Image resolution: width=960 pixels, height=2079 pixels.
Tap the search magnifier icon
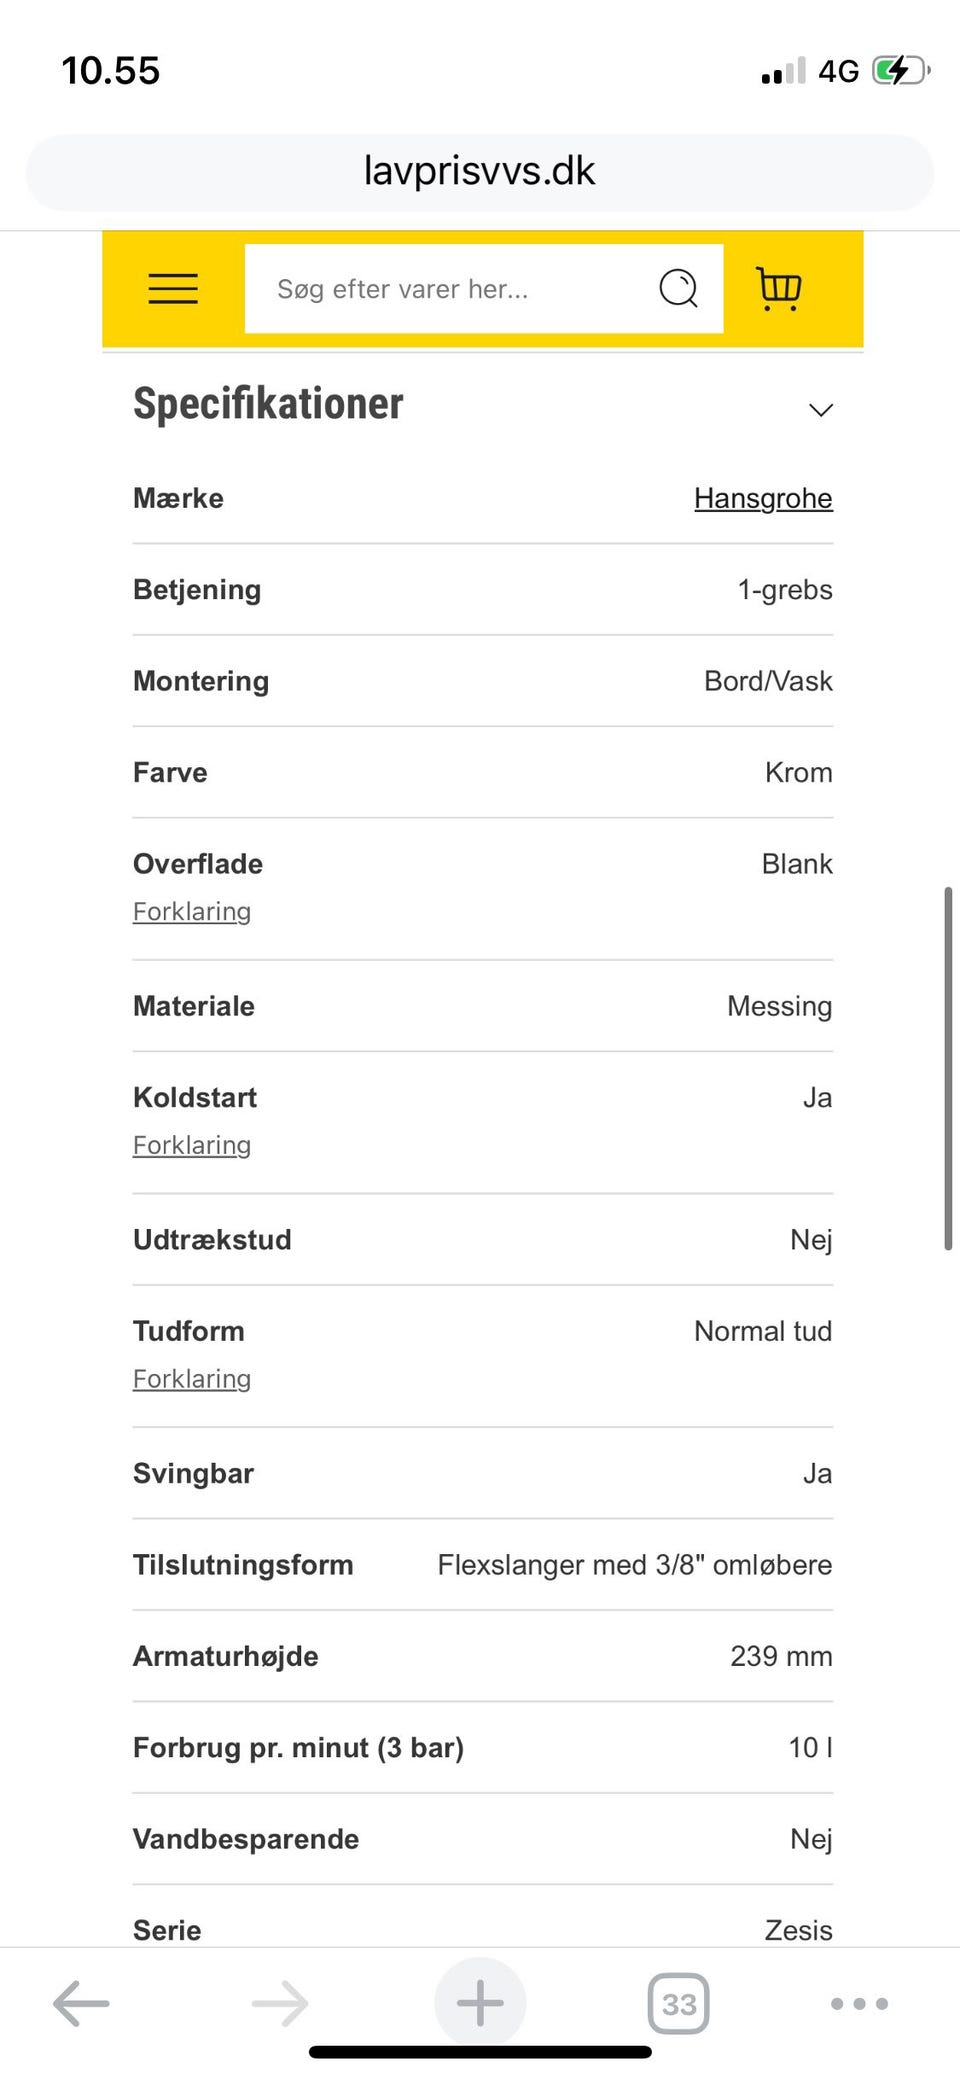click(678, 288)
